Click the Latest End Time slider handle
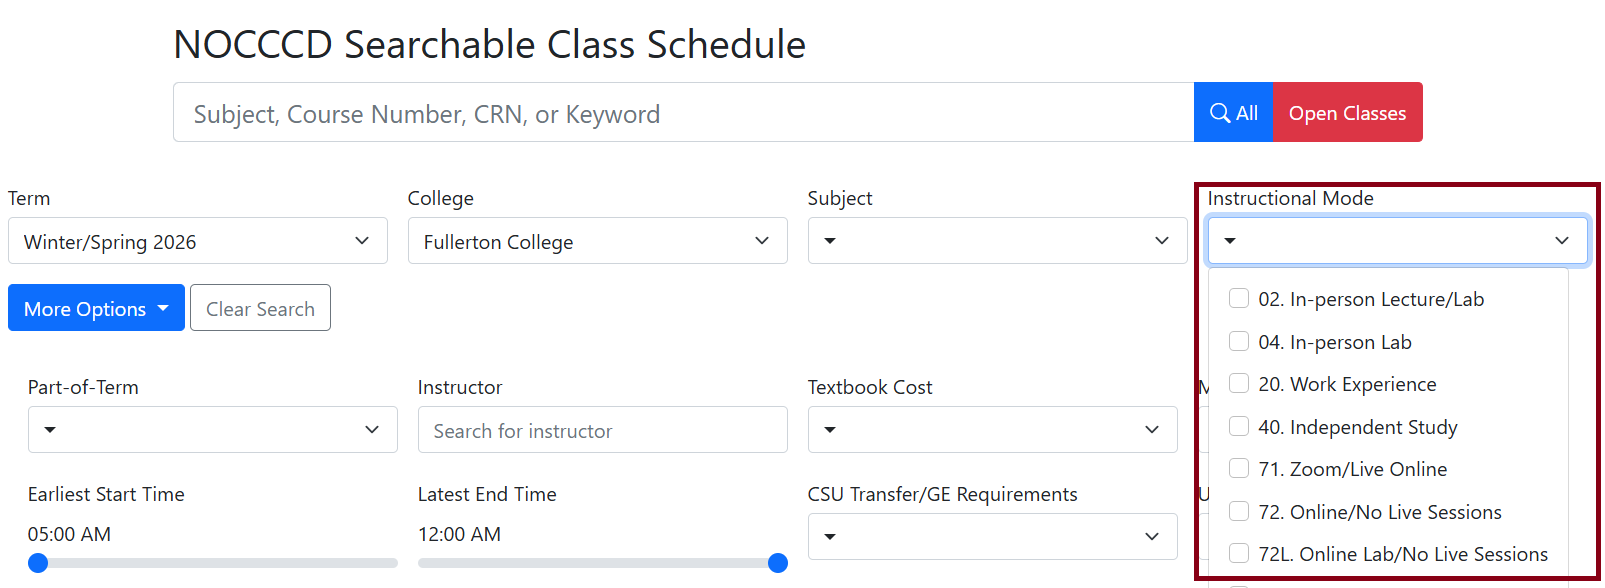 click(778, 563)
